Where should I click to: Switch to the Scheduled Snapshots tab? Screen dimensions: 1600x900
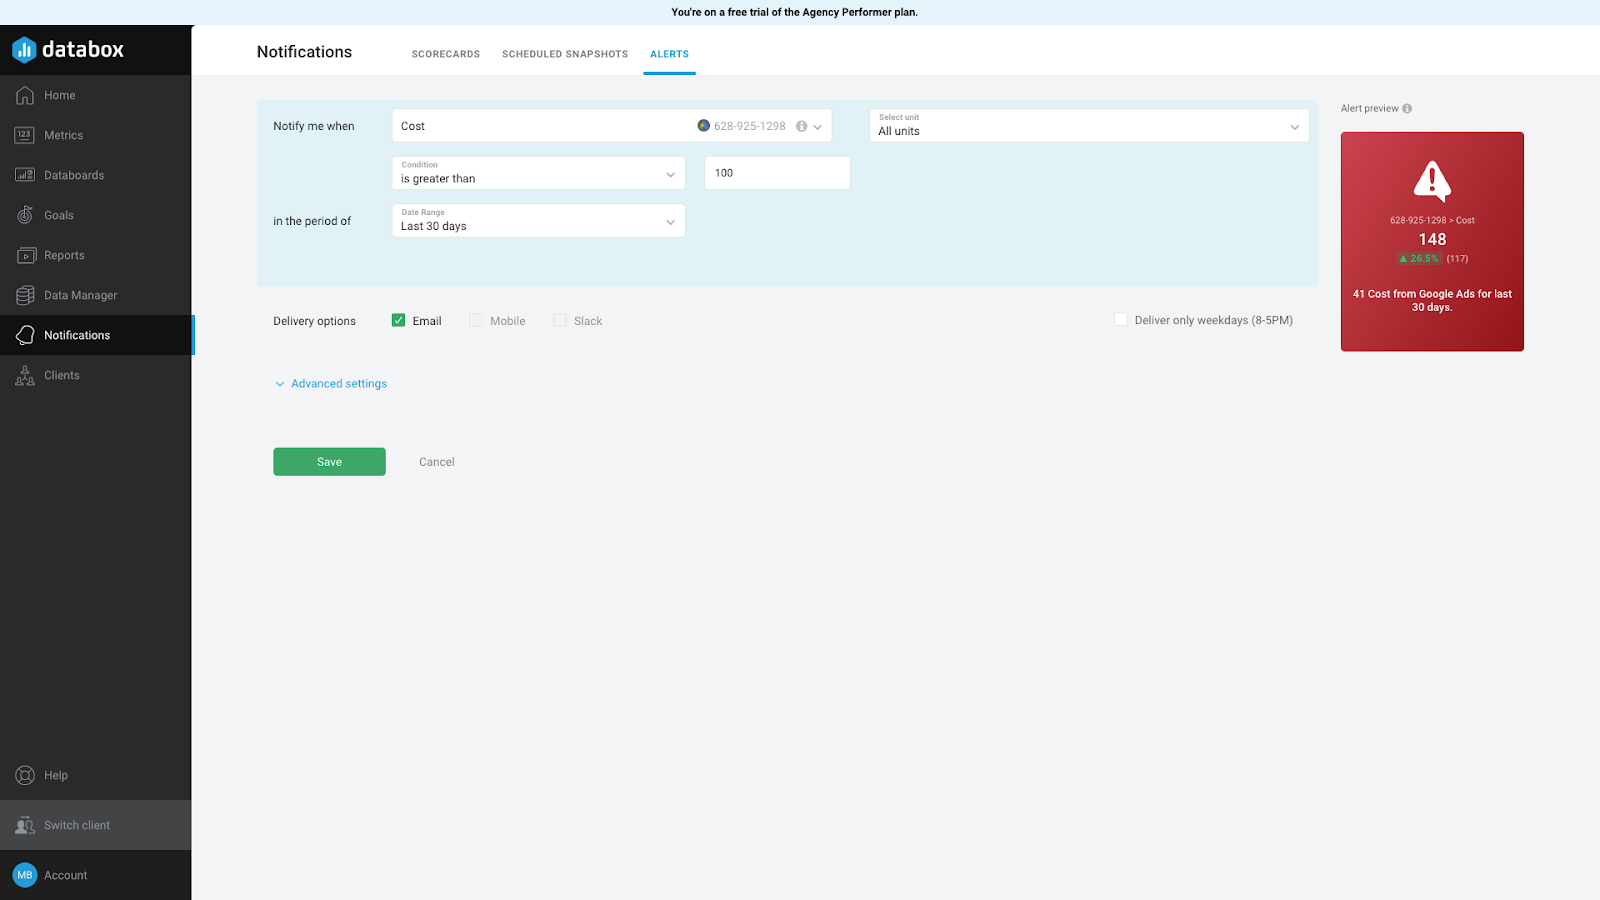coord(565,54)
